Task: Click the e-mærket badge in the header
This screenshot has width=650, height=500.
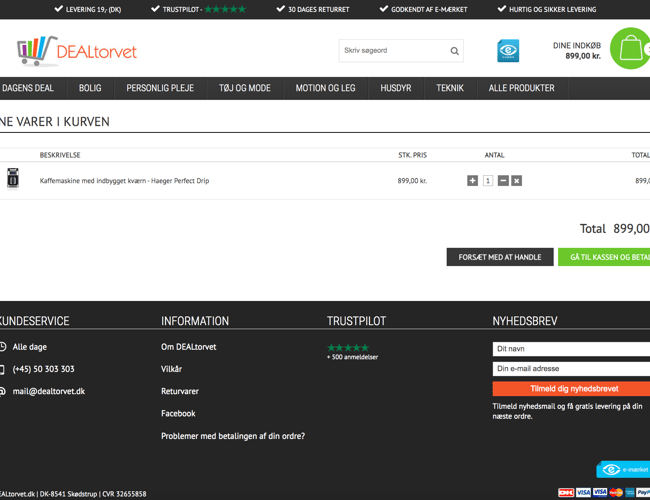Action: (x=508, y=50)
